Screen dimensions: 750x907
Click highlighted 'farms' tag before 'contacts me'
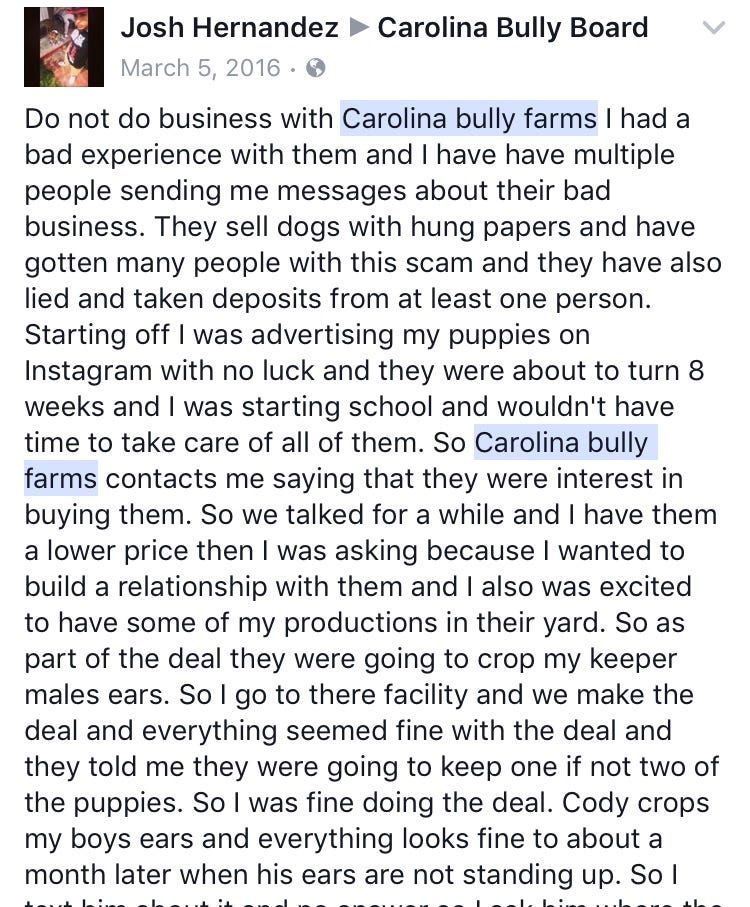pos(61,478)
